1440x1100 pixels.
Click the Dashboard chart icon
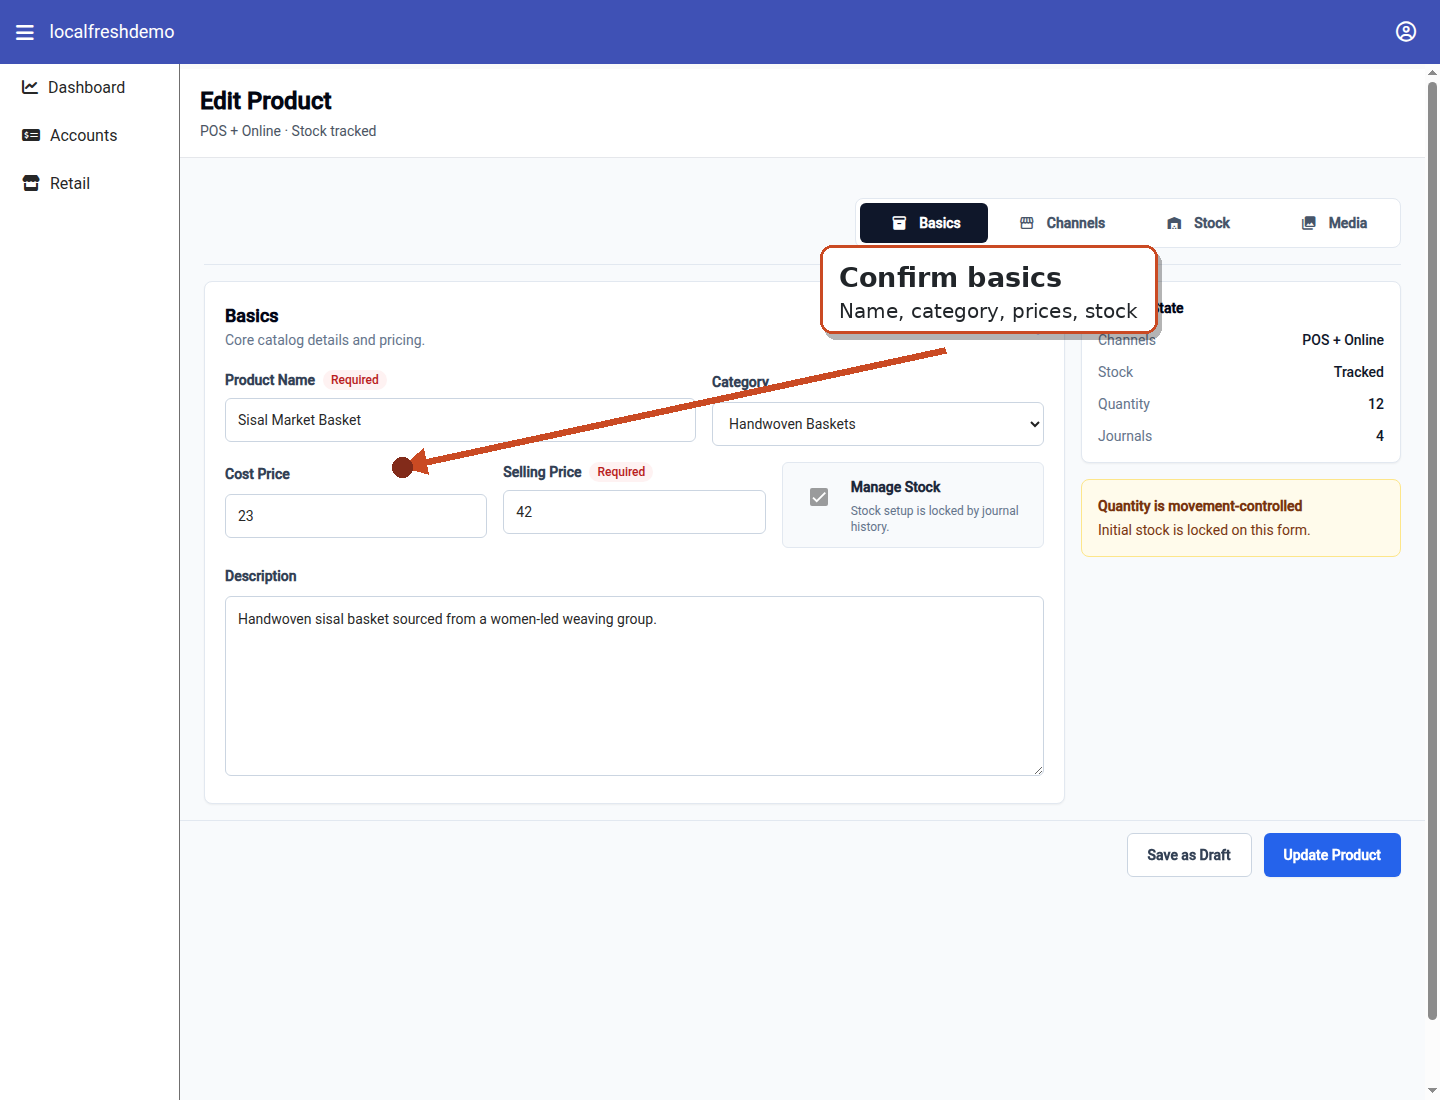30,87
